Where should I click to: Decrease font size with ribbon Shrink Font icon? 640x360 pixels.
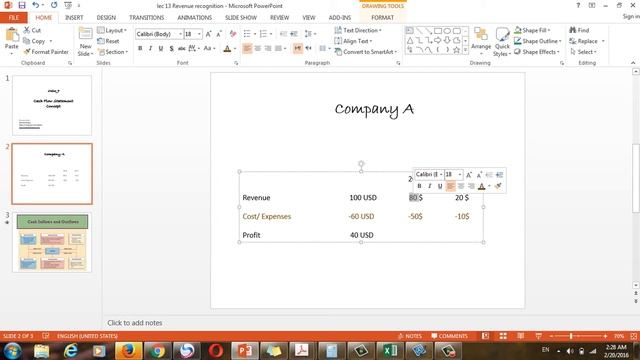pyautogui.click(x=219, y=34)
